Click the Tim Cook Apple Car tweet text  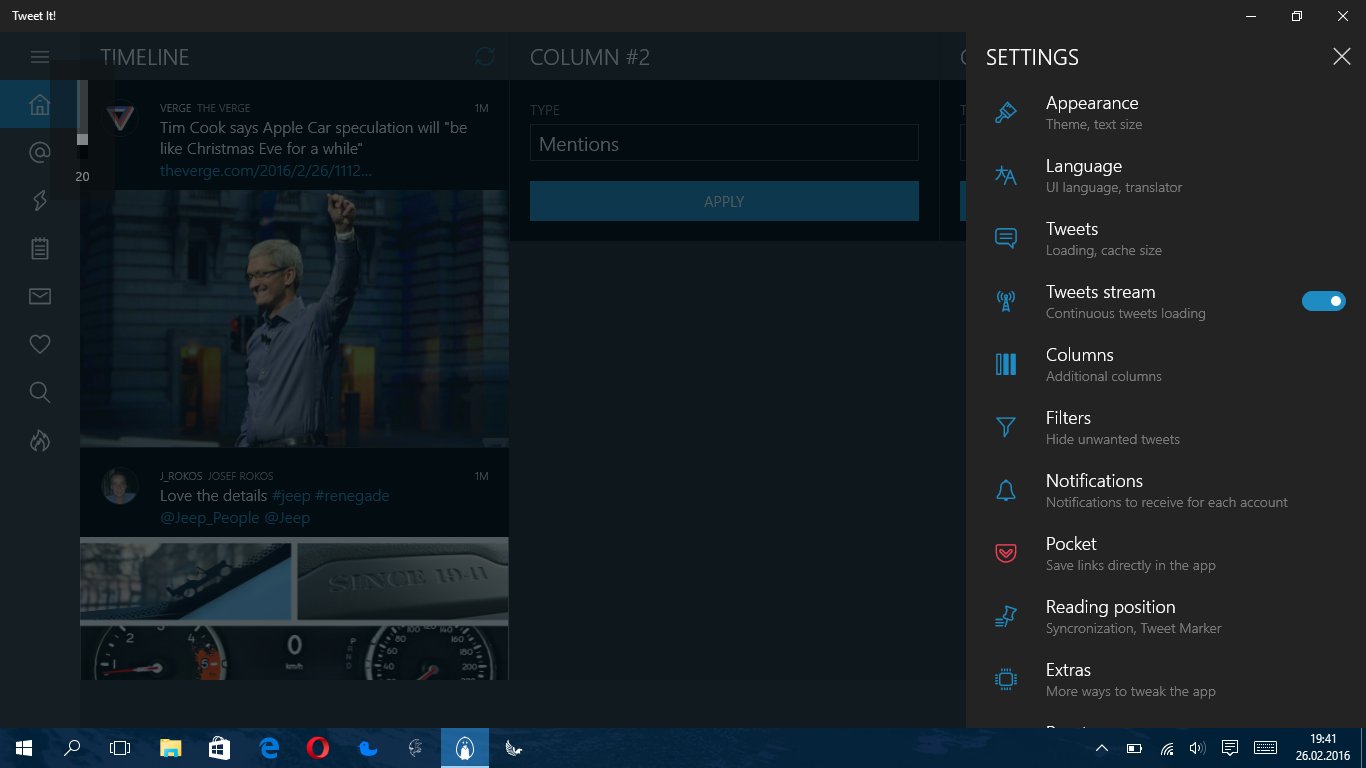tap(313, 139)
